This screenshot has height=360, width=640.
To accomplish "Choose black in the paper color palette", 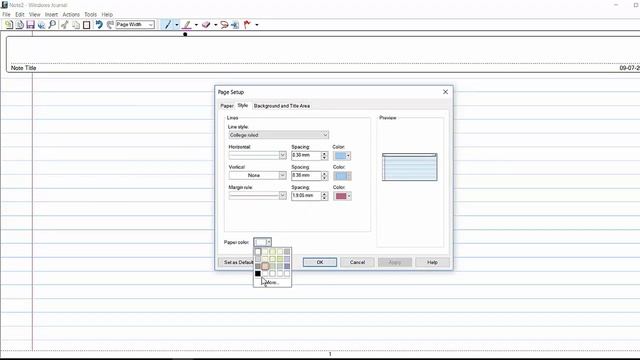I will pos(258,273).
